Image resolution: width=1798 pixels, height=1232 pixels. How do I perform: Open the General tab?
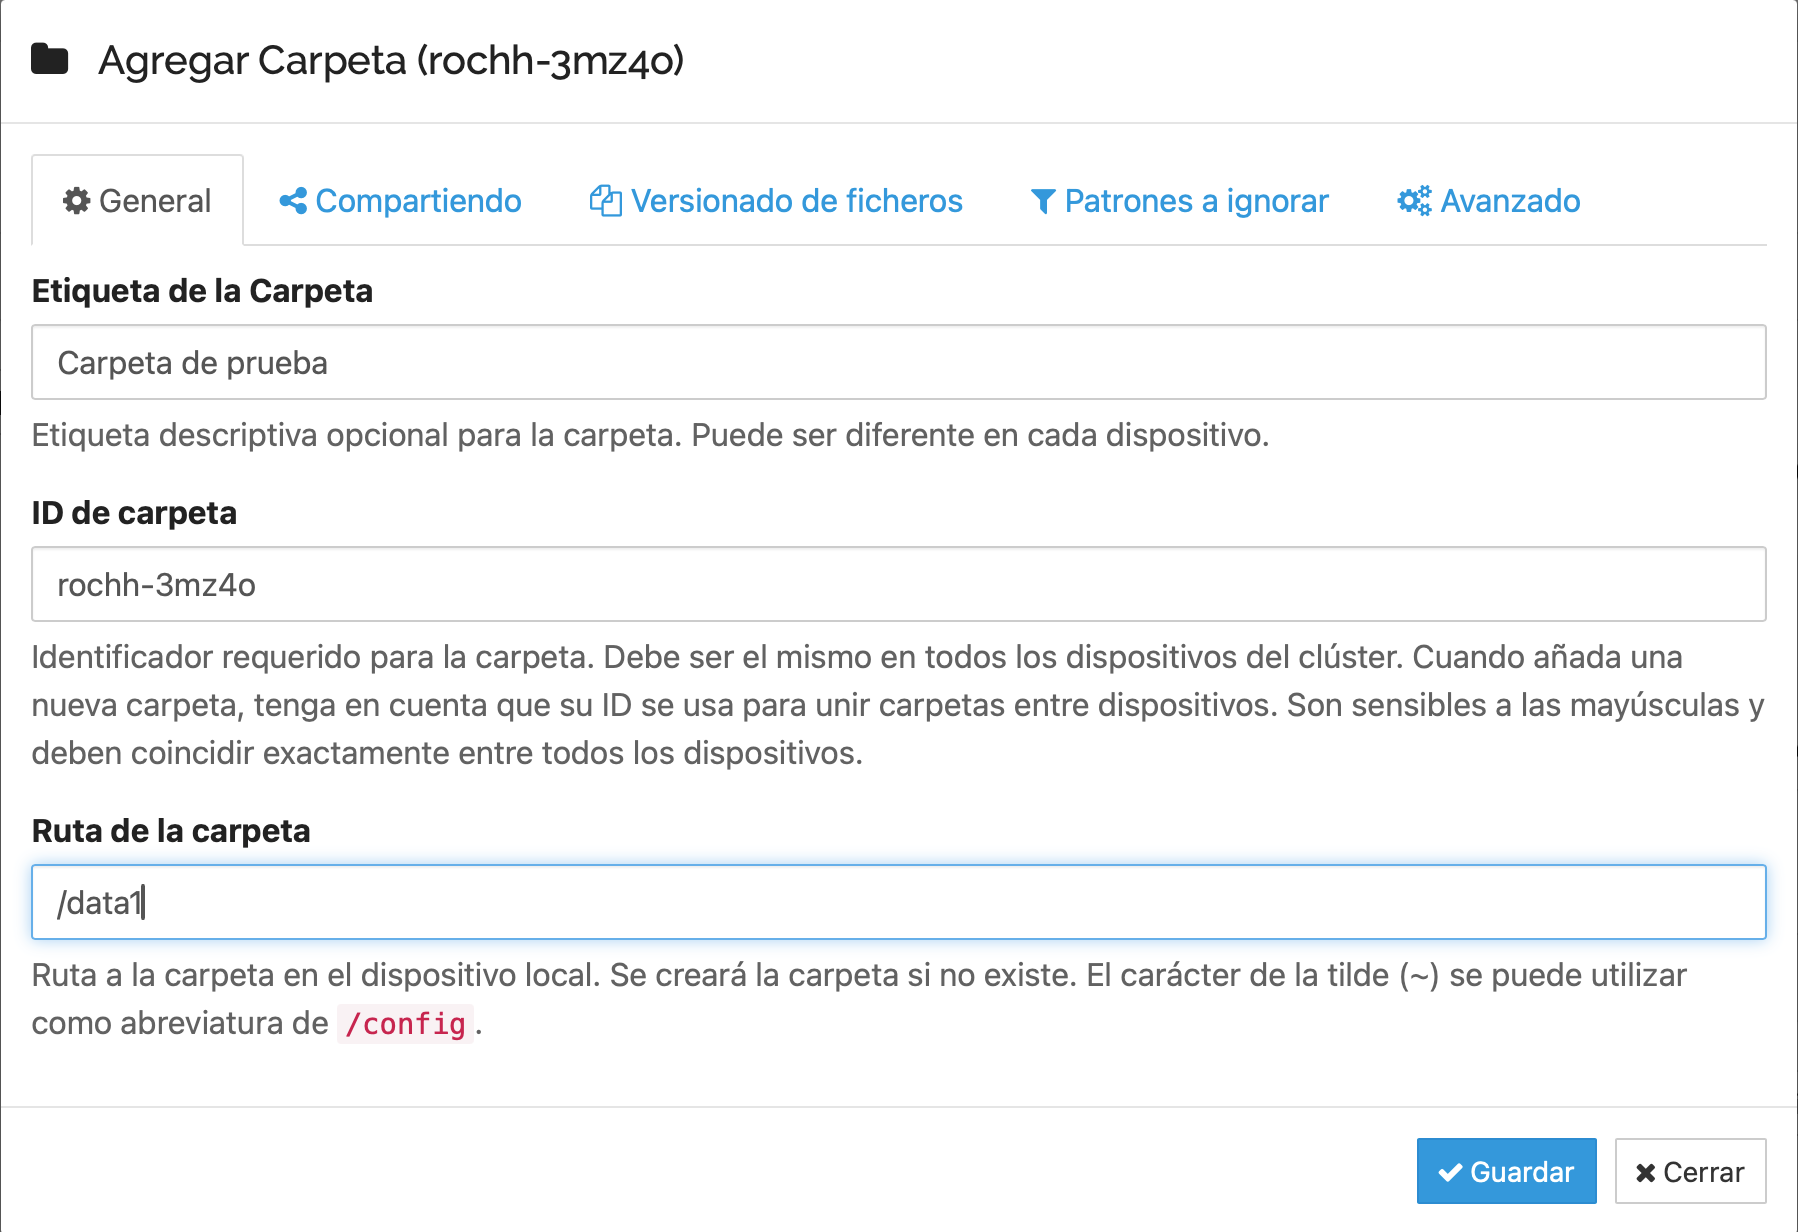pyautogui.click(x=137, y=201)
